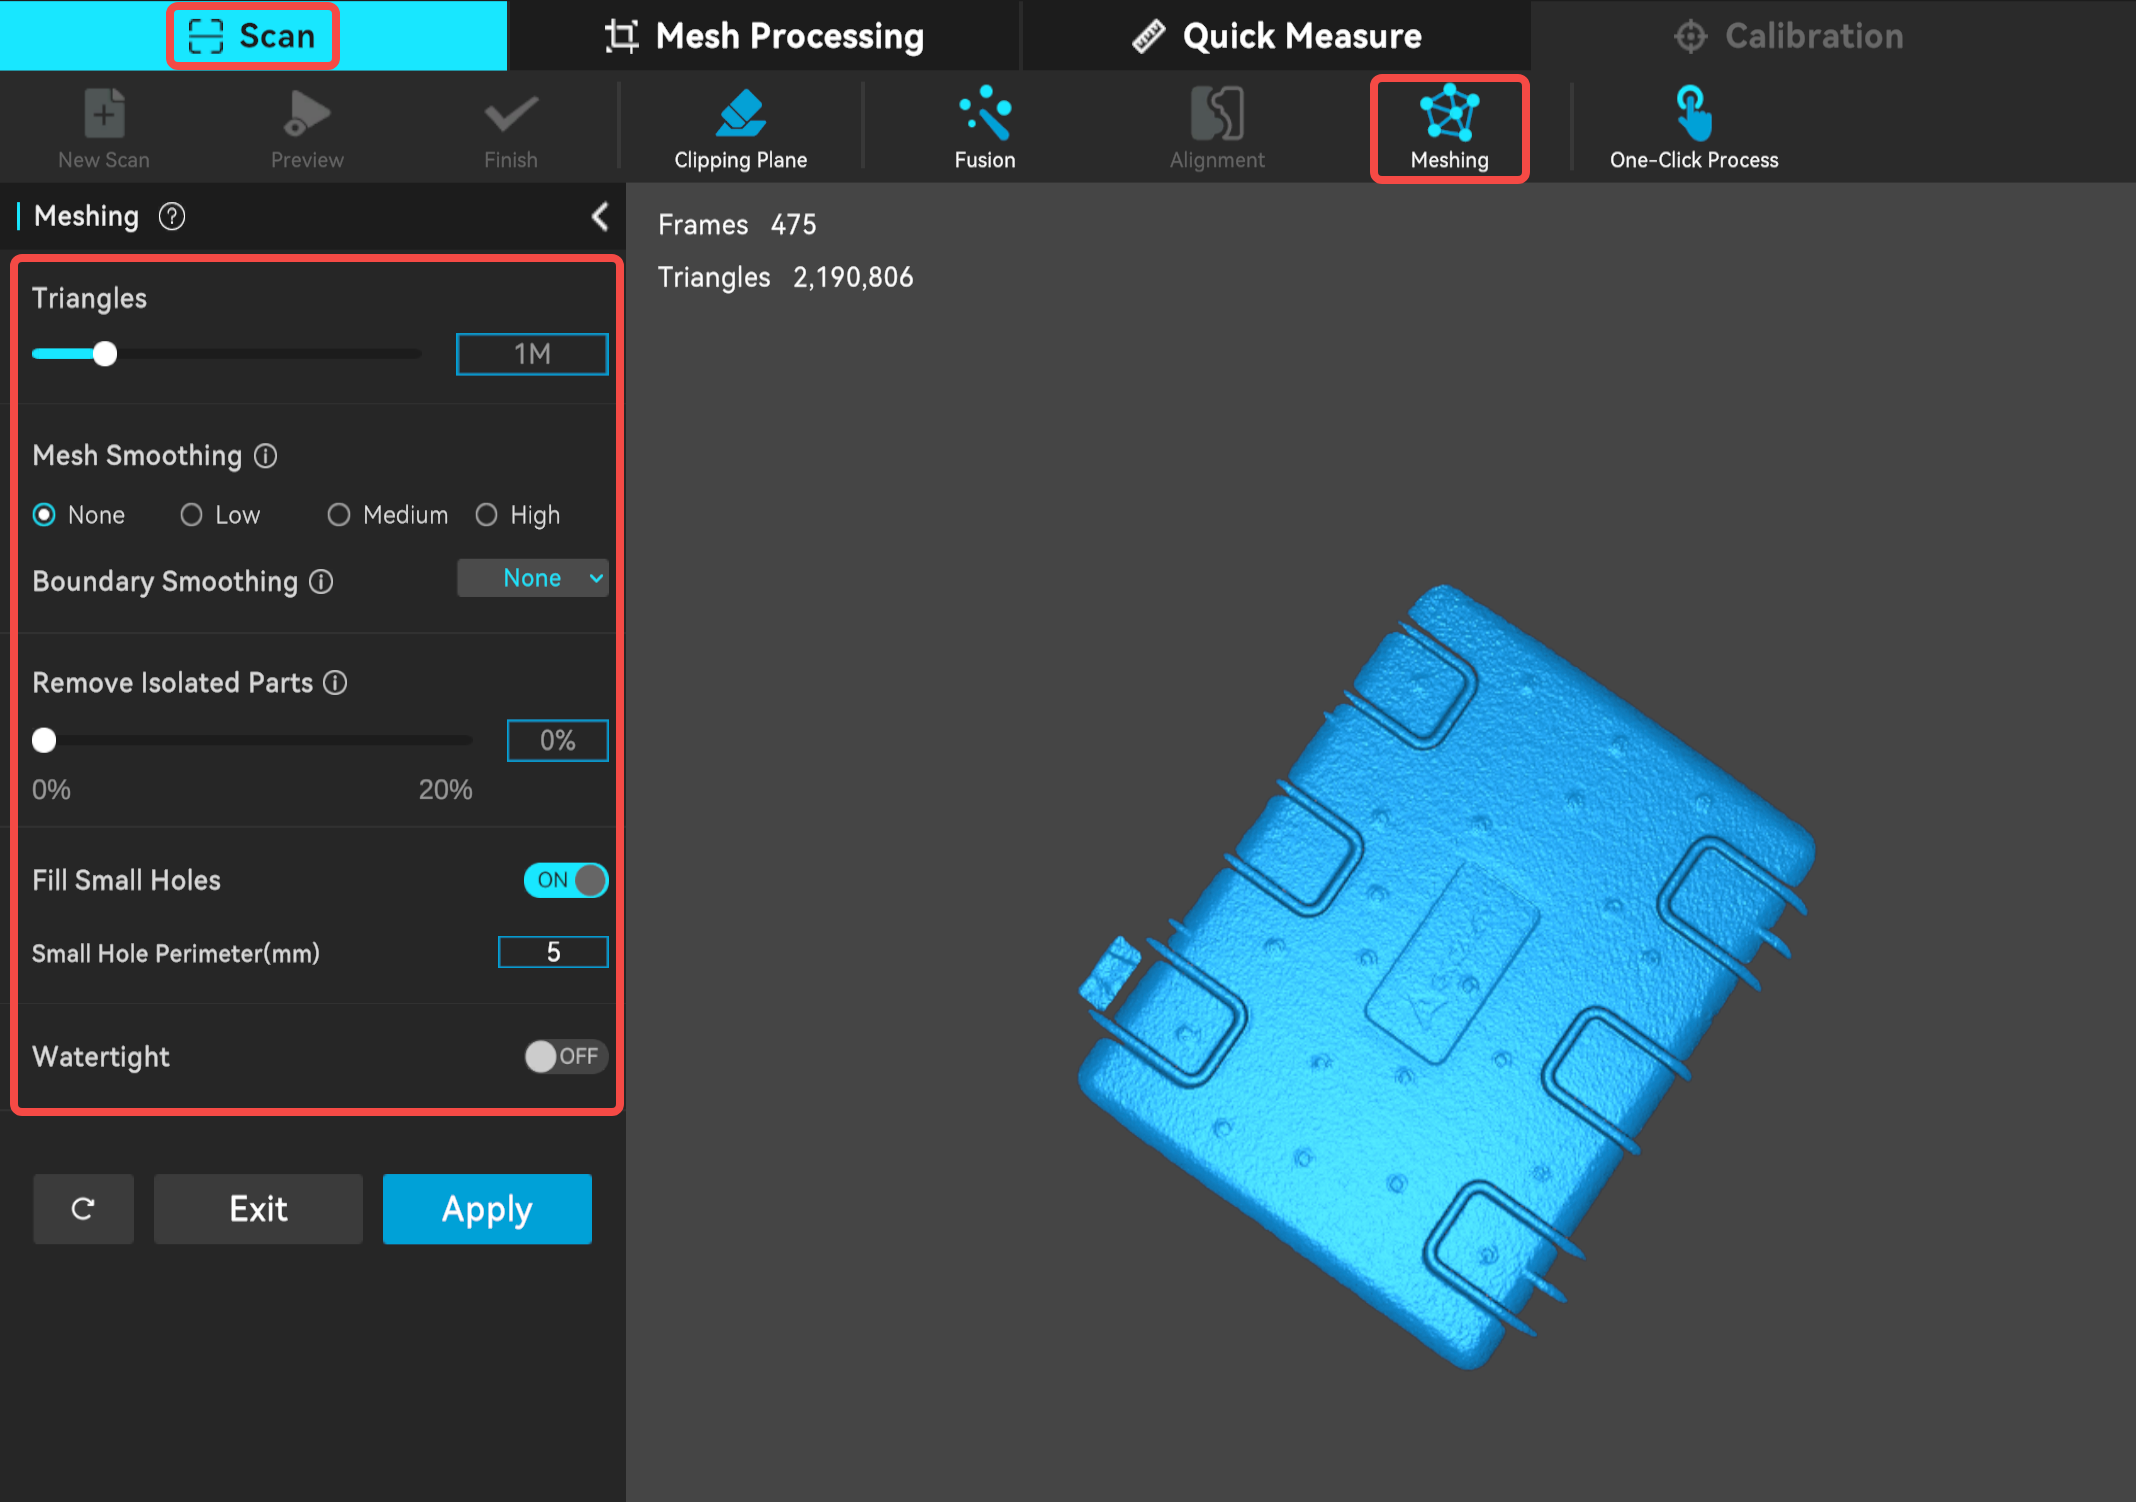Click the Remove Isolated Parts info icon
The image size is (2136, 1502).
[x=336, y=683]
